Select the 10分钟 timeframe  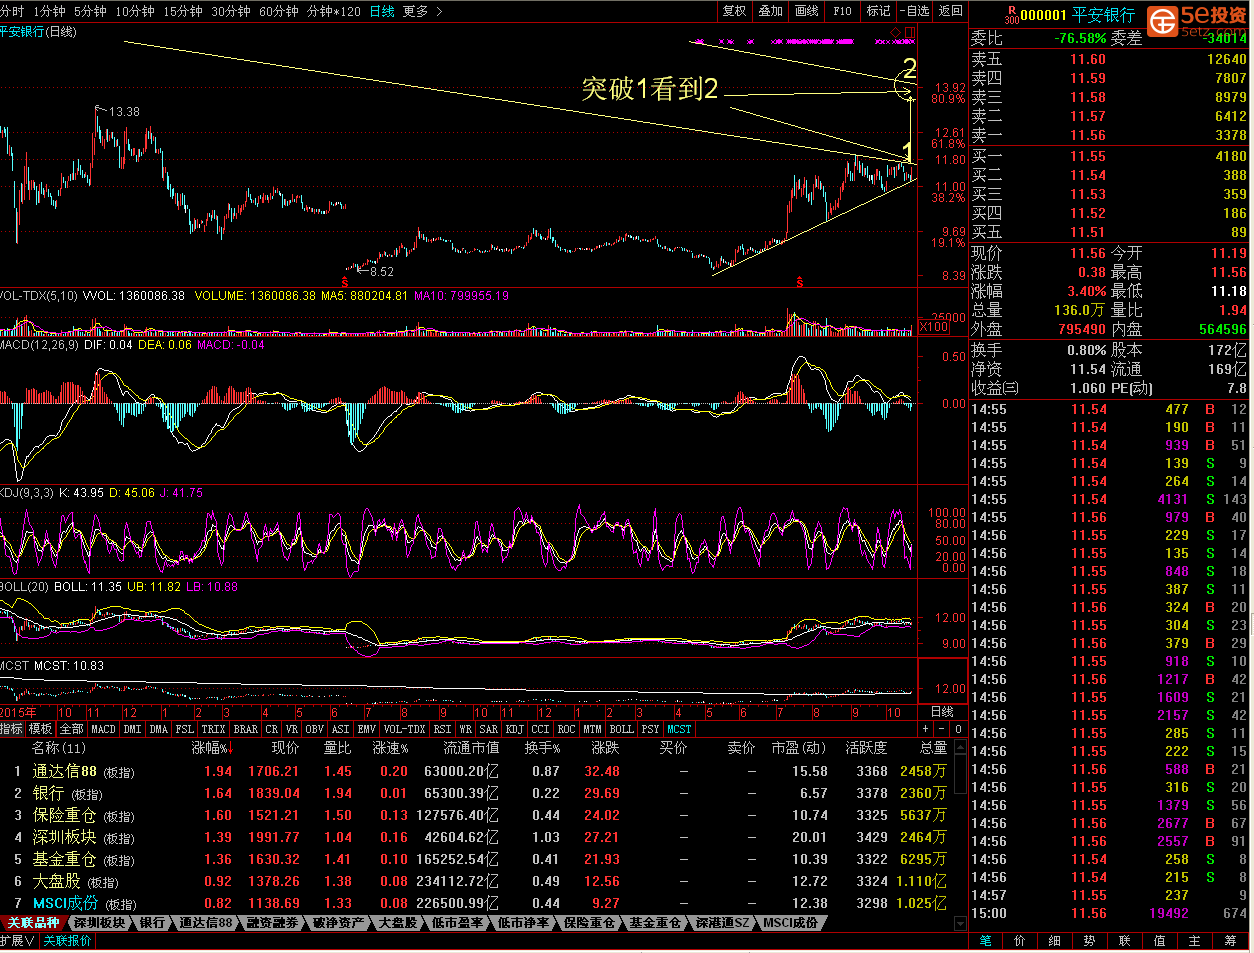pos(135,11)
